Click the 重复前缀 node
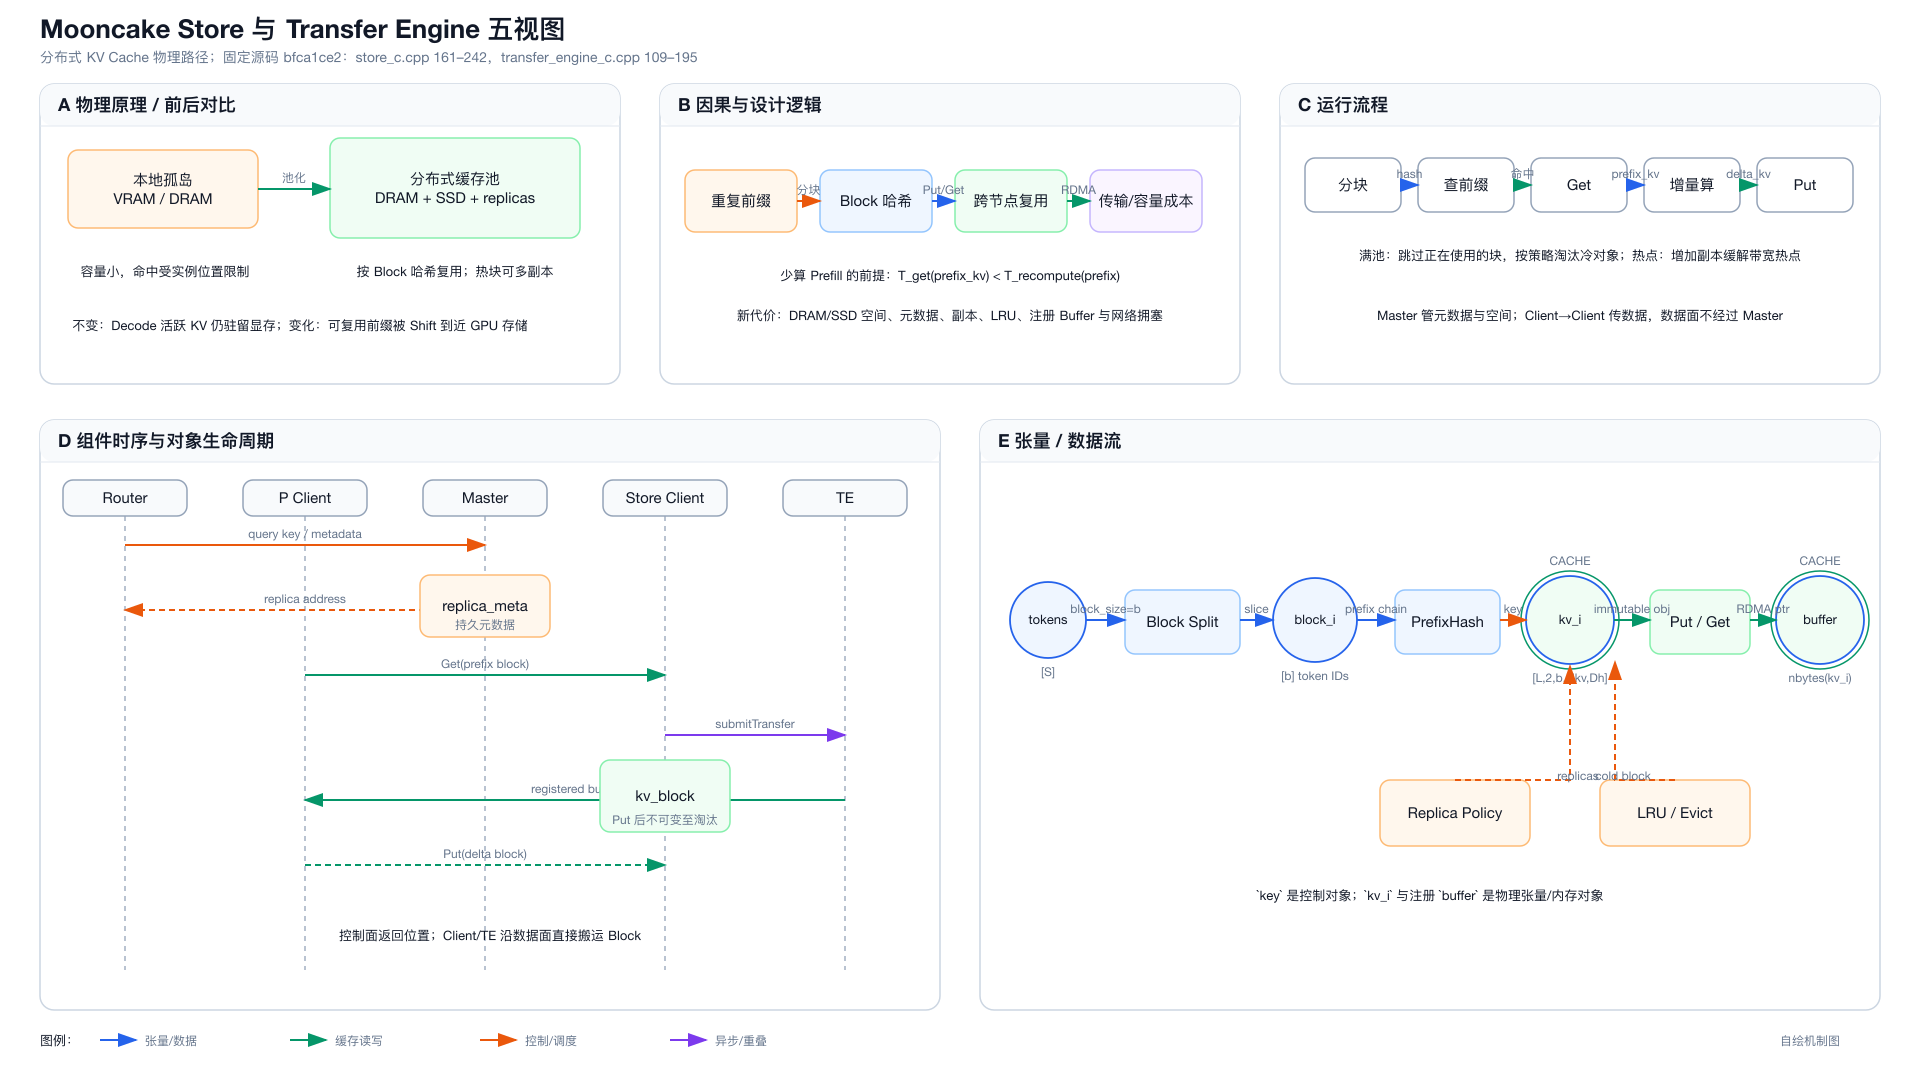The image size is (1920, 1080). click(741, 201)
